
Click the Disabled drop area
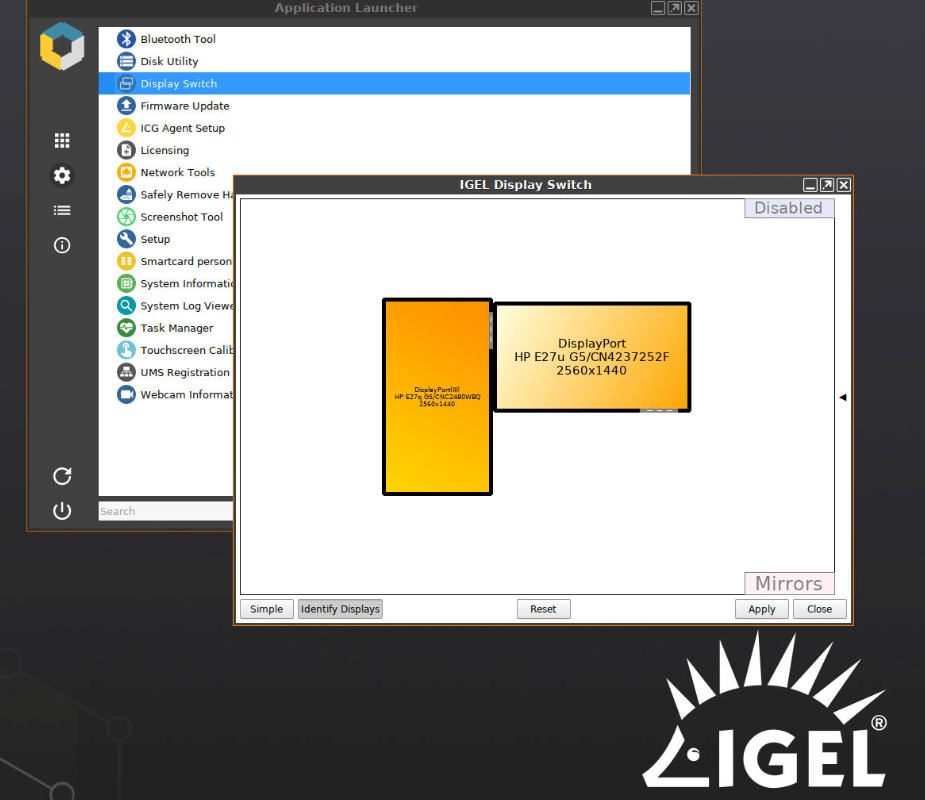(x=789, y=208)
